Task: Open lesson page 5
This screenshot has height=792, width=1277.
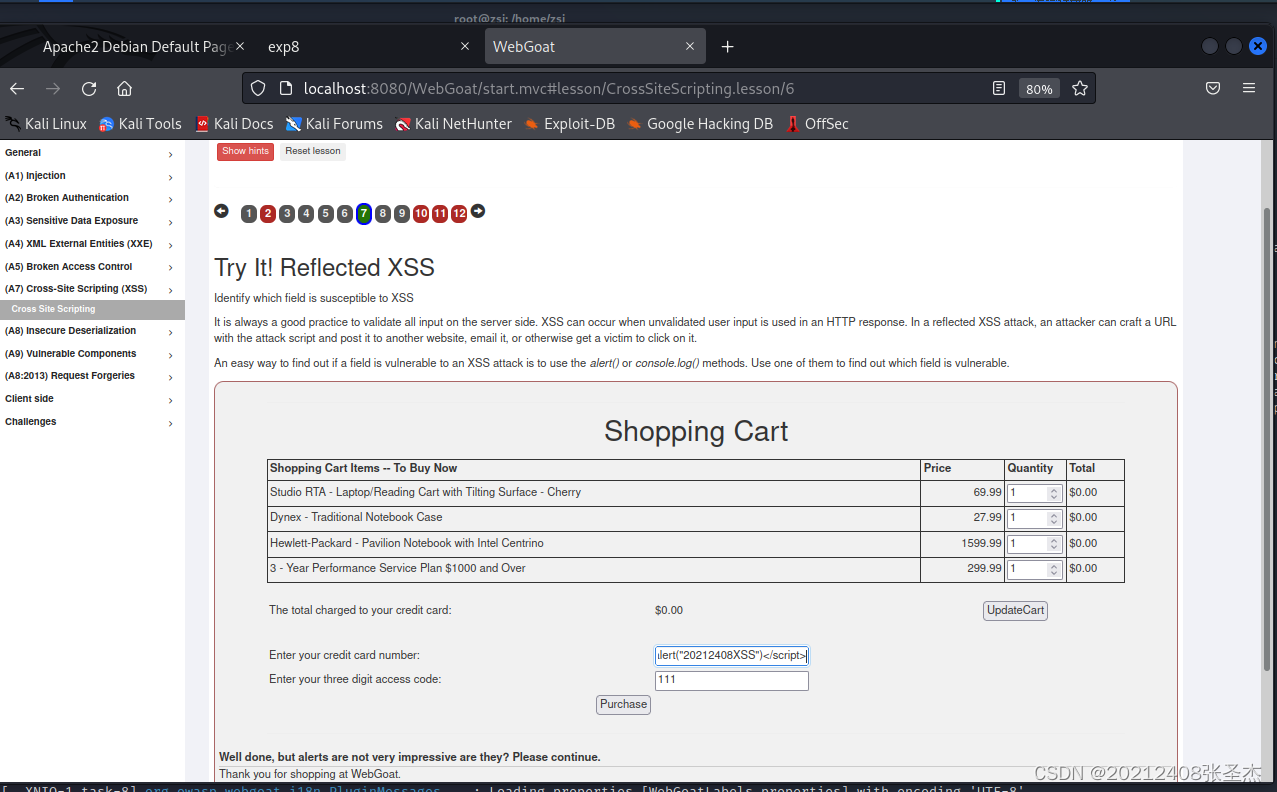Action: 325,213
